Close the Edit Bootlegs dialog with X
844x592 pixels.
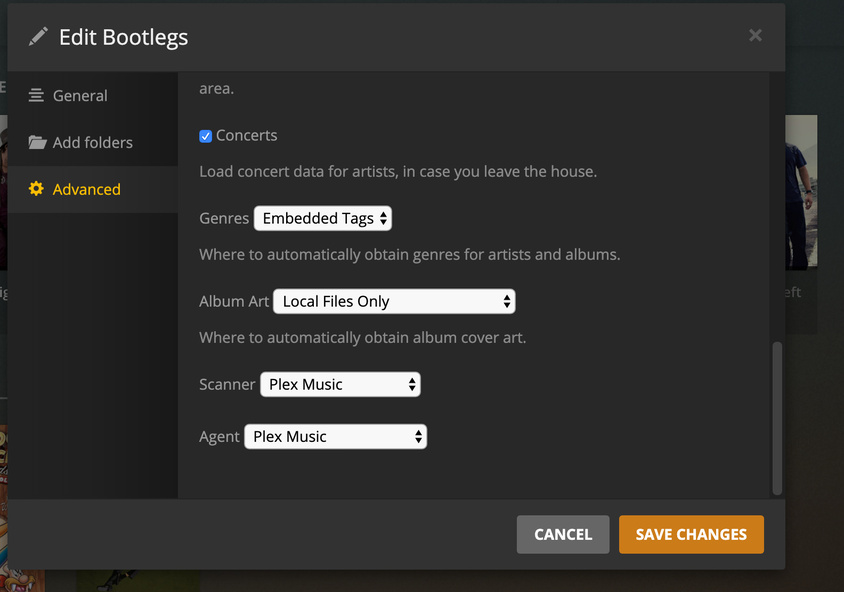(x=755, y=36)
